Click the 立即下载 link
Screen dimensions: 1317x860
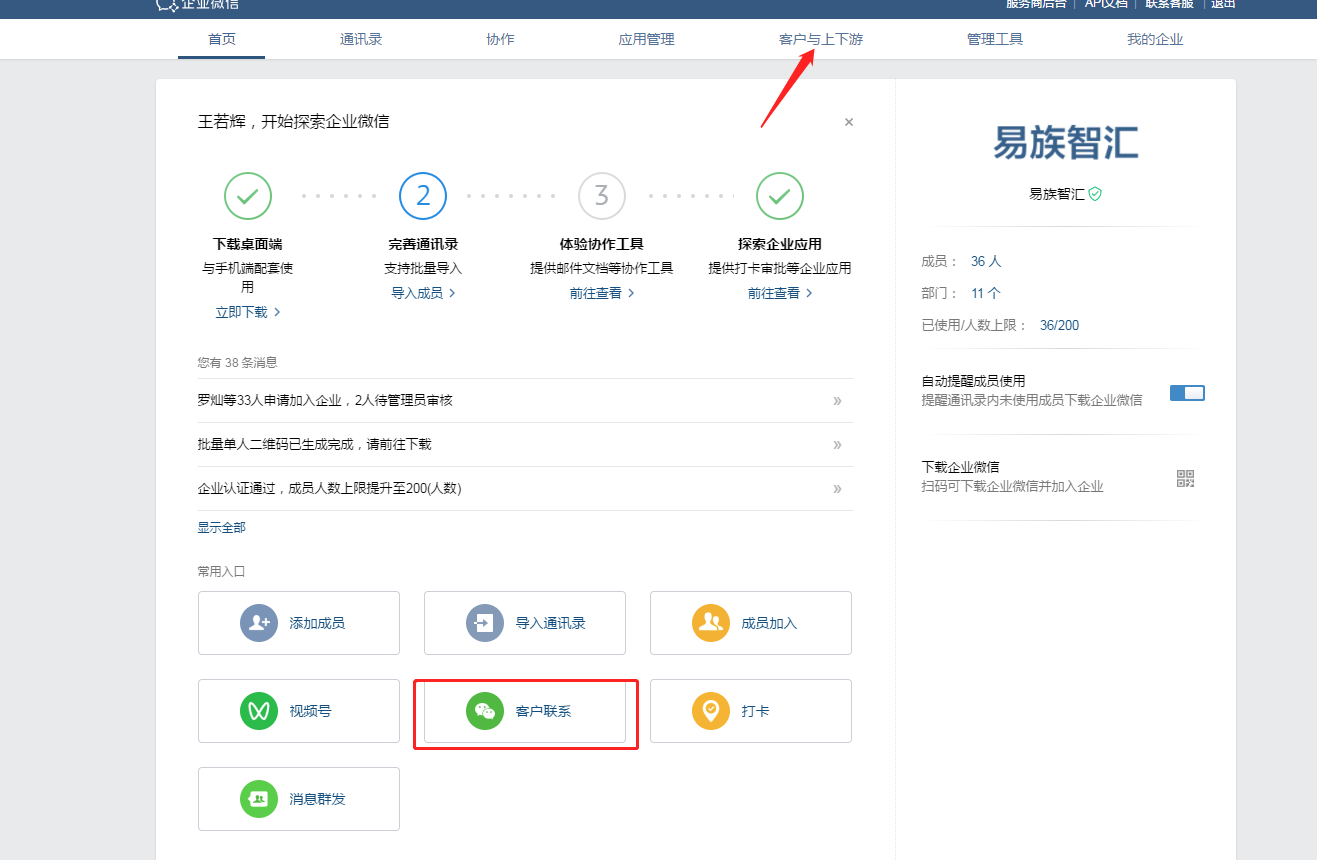tap(248, 312)
